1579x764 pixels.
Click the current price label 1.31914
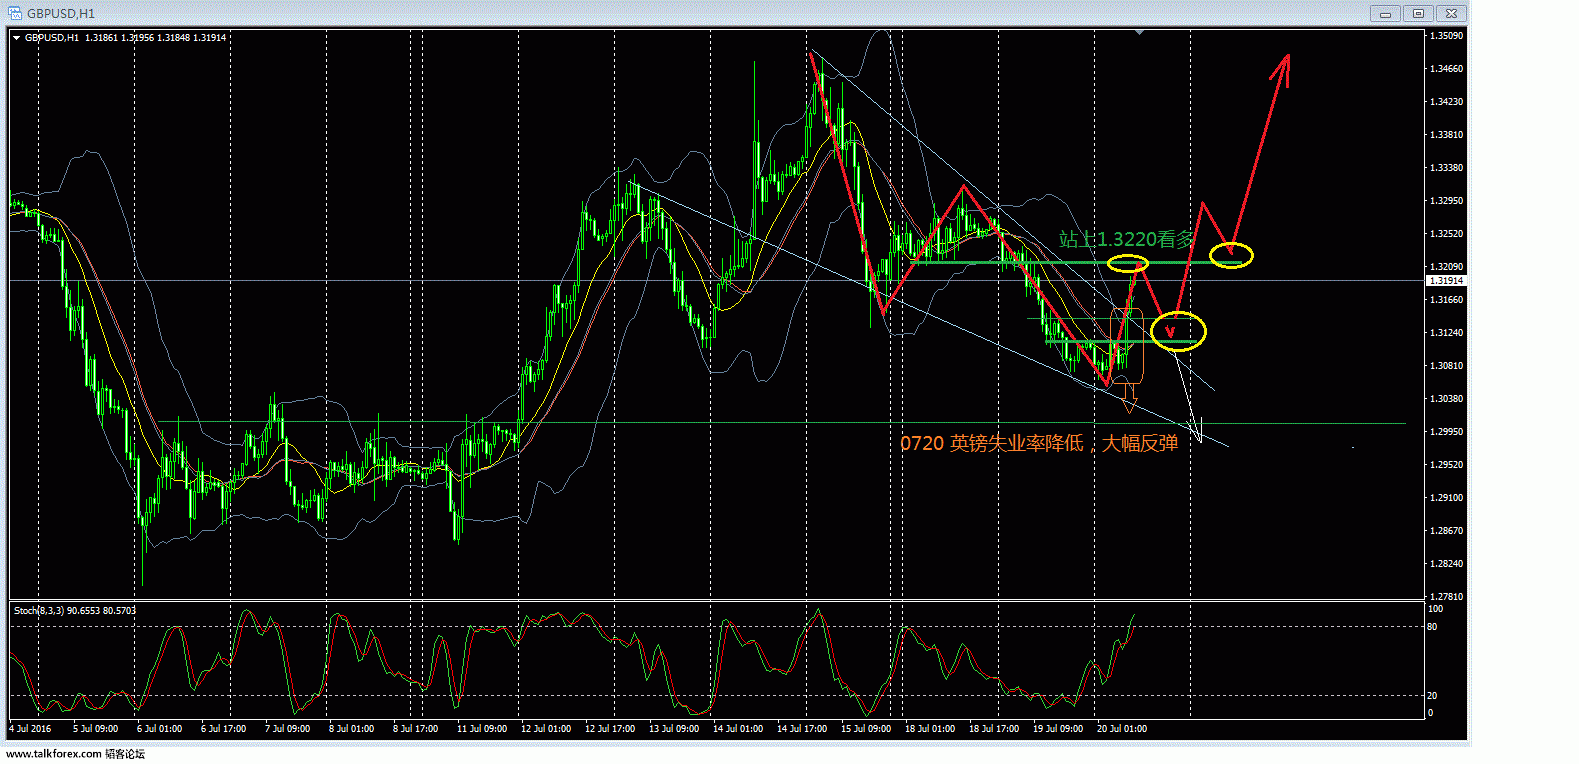point(1445,281)
